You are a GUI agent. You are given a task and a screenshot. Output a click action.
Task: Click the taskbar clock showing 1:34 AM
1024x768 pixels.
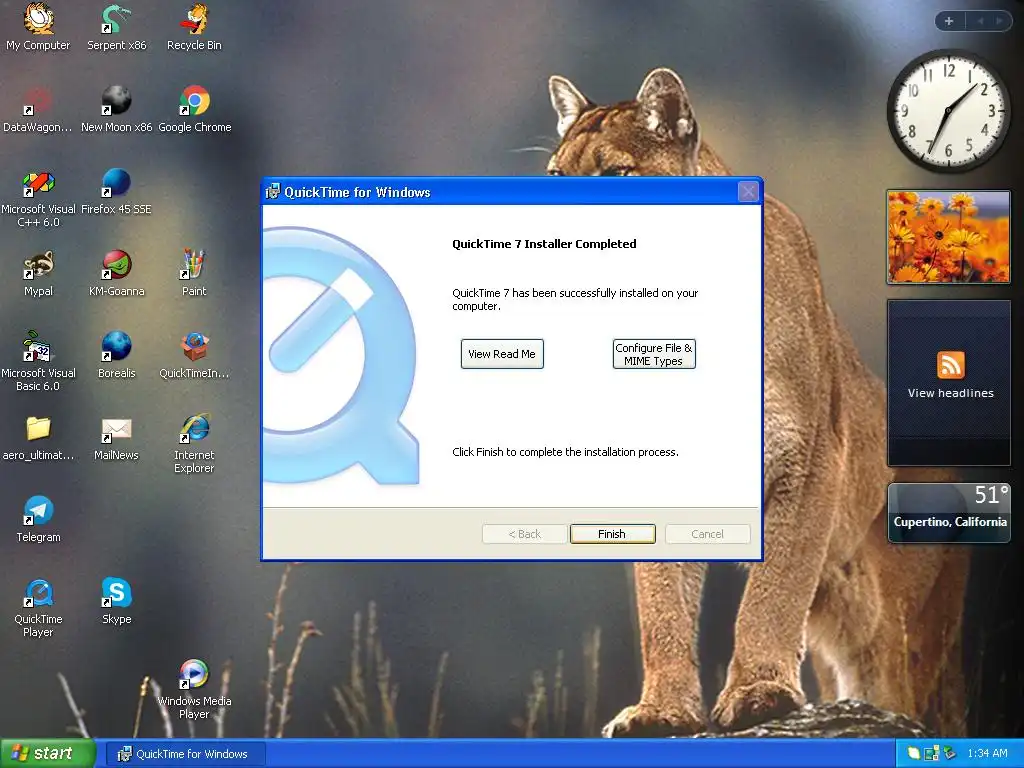click(x=987, y=754)
